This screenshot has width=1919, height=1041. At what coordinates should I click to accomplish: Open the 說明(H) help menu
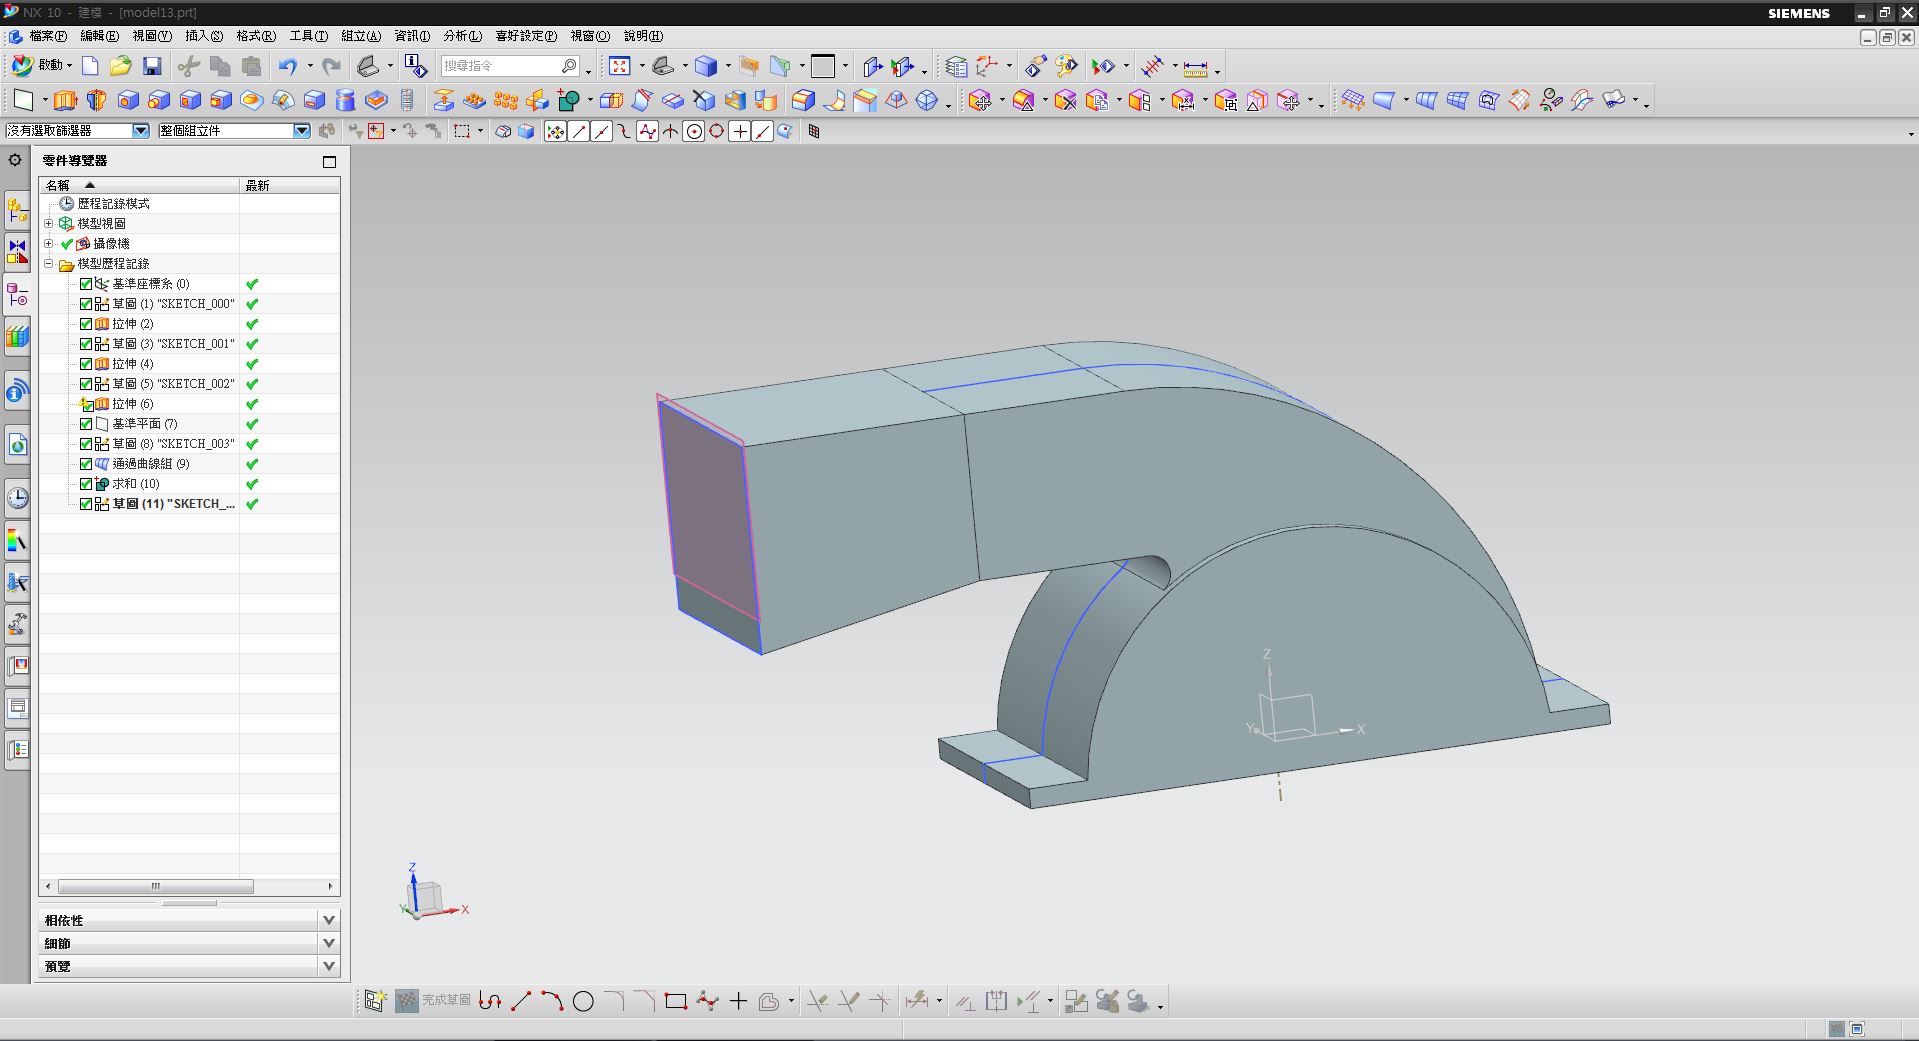(x=642, y=36)
